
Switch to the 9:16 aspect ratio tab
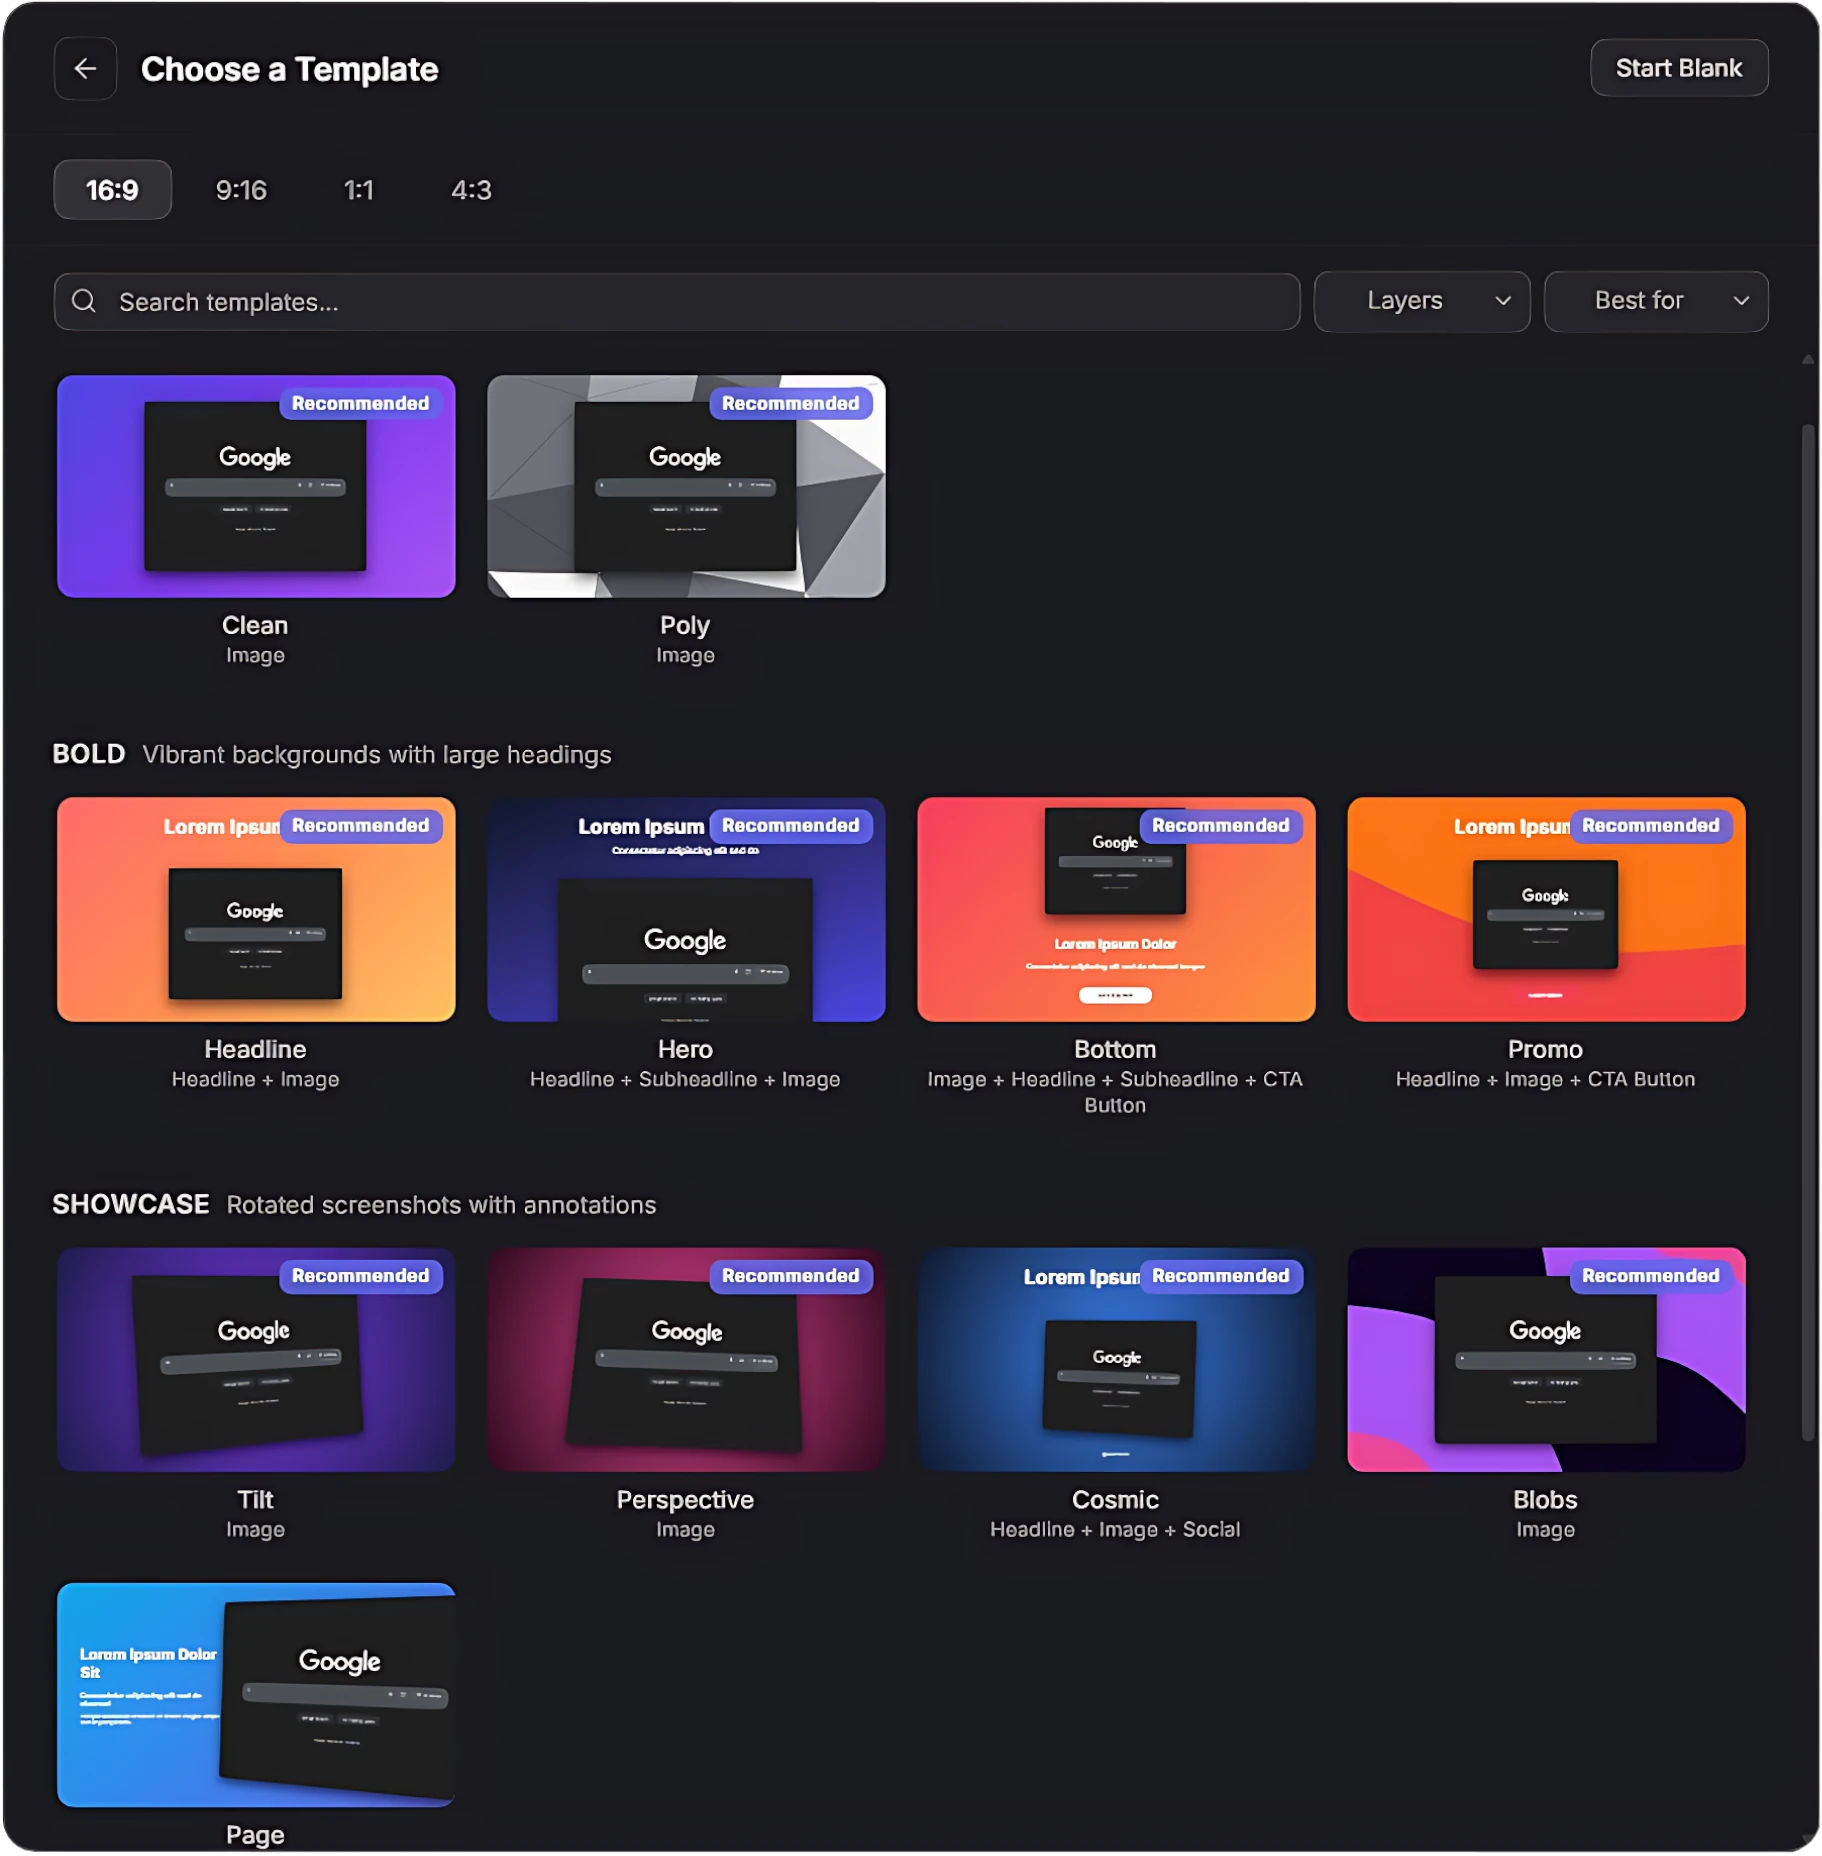240,189
